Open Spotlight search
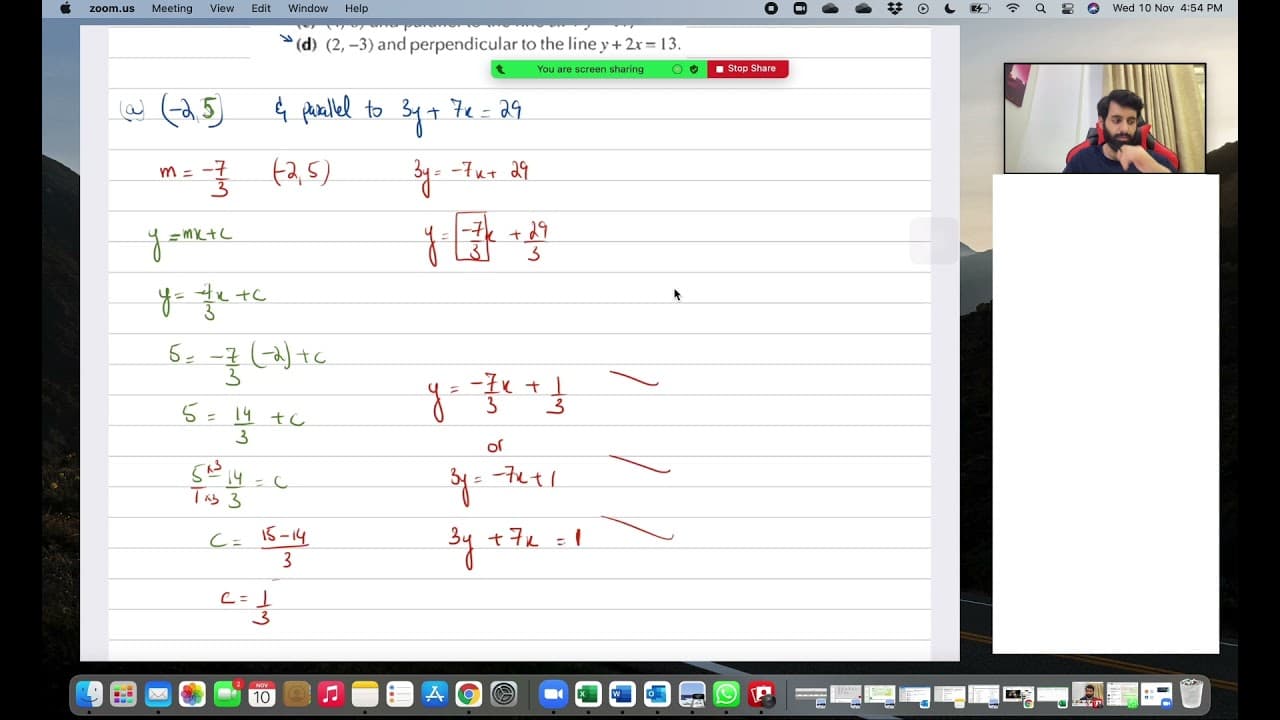The image size is (1280, 720). coord(1041,8)
